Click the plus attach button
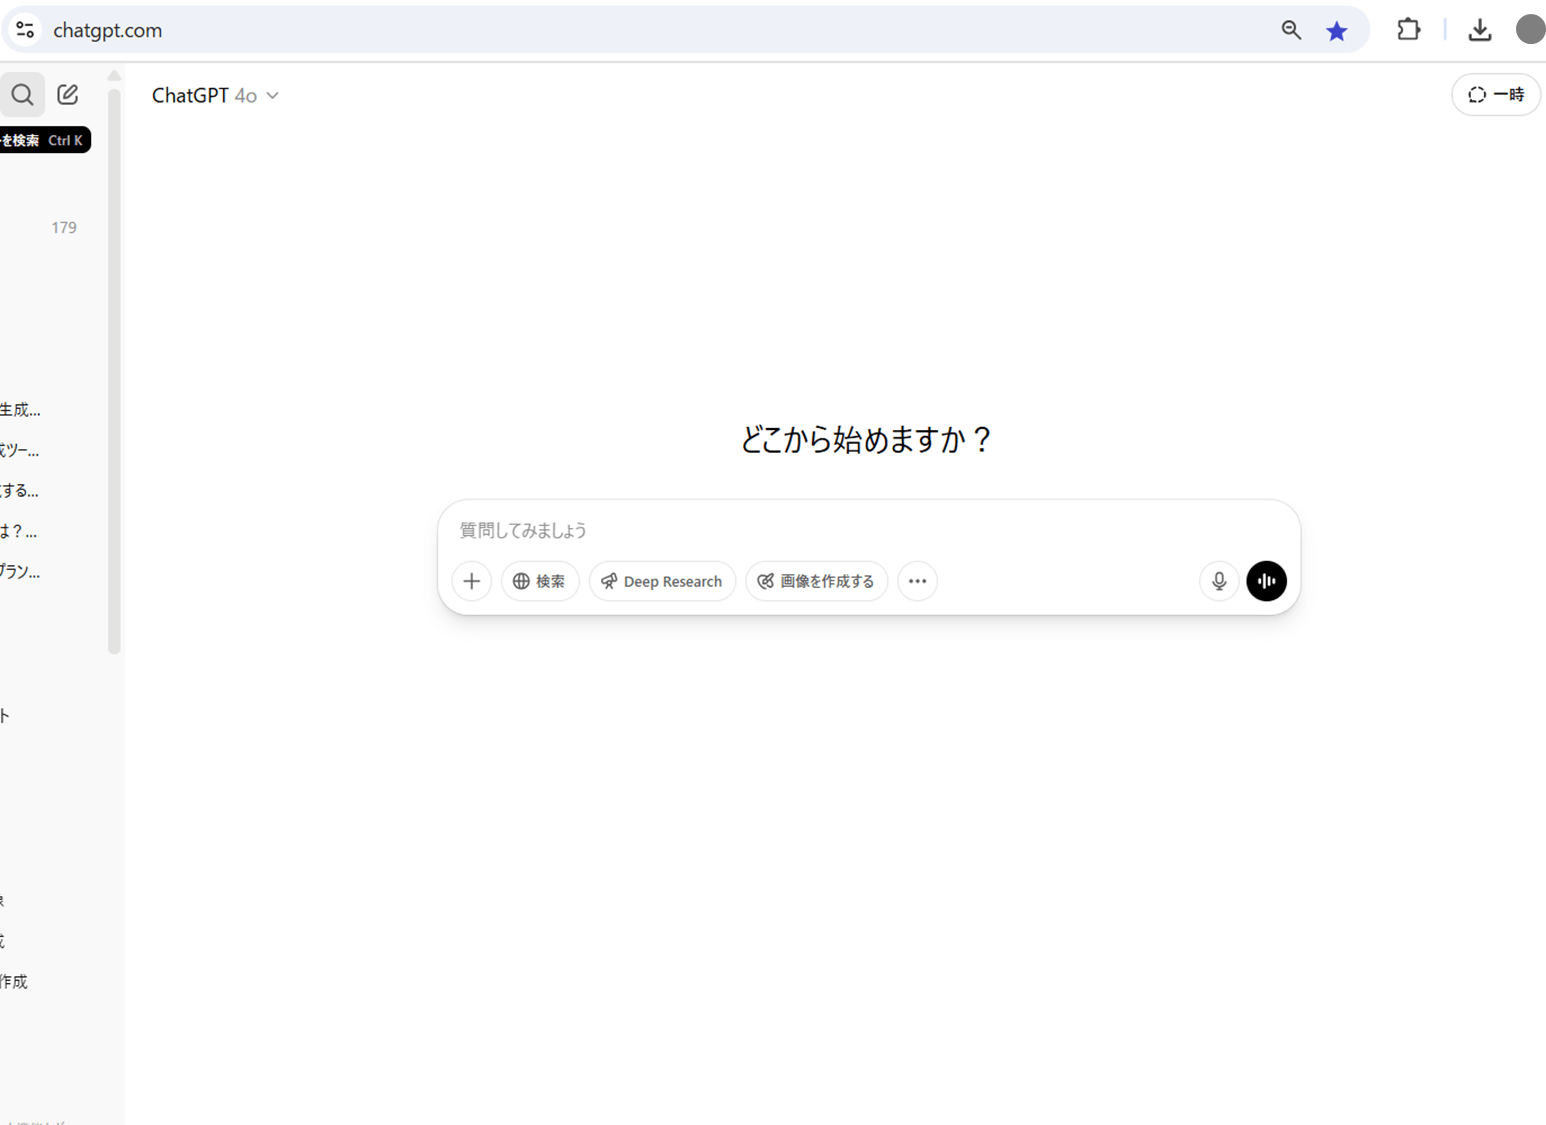Screen dimensions: 1546x1125 click(472, 581)
